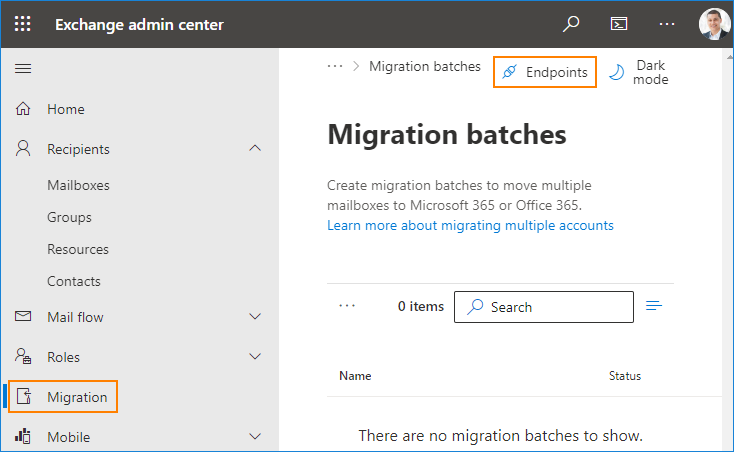This screenshot has height=452, width=734.
Task: Open Mail flow navigation item
Action: pyautogui.click(x=75, y=317)
